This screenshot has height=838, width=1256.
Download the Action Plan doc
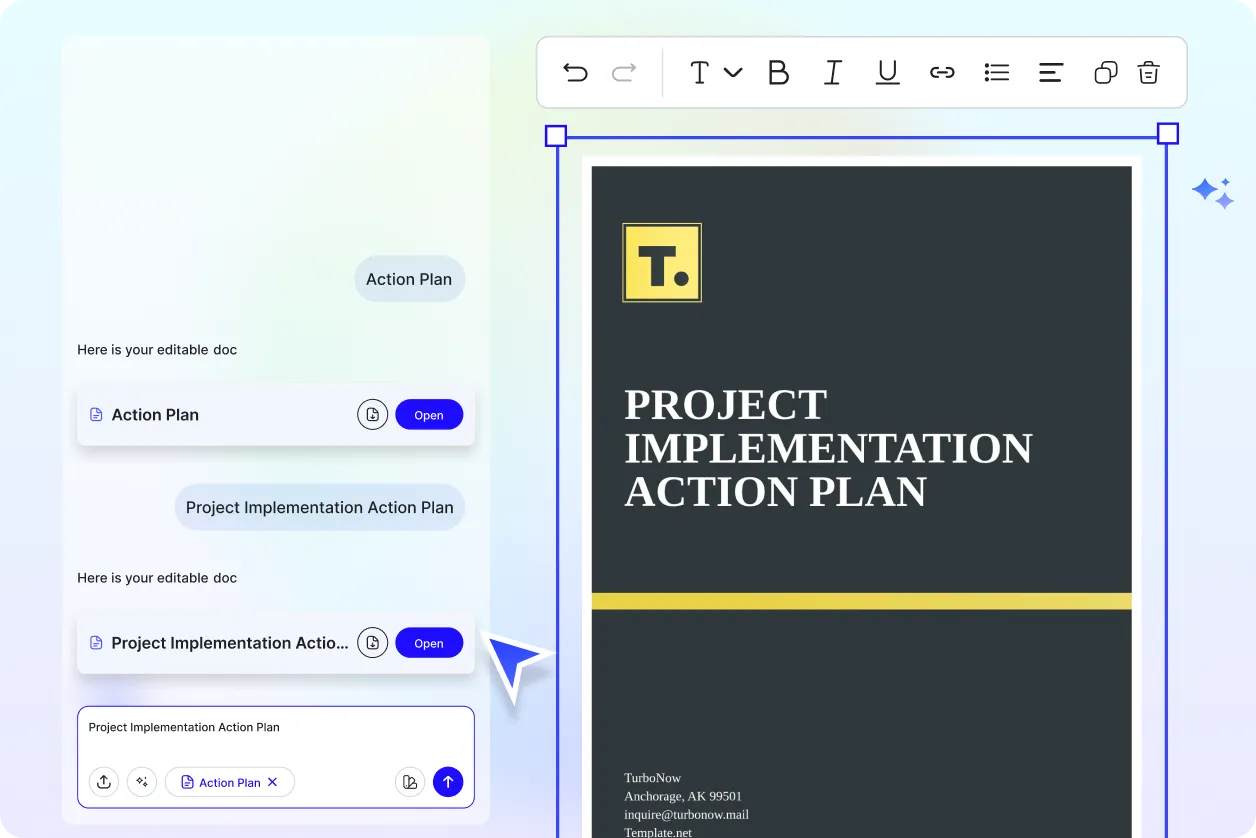pos(372,415)
